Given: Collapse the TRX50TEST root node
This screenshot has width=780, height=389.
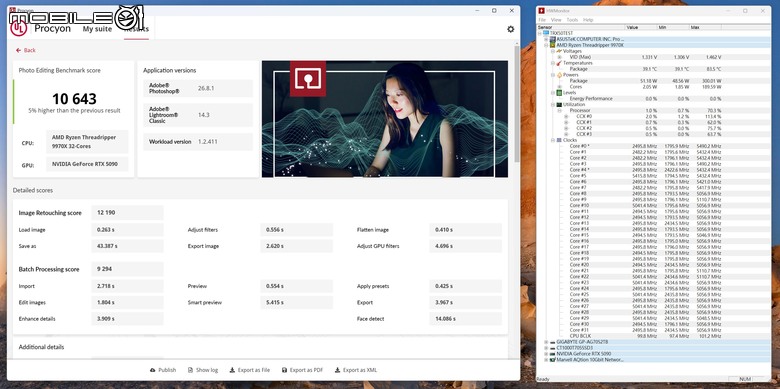Looking at the screenshot, I should coord(541,33).
